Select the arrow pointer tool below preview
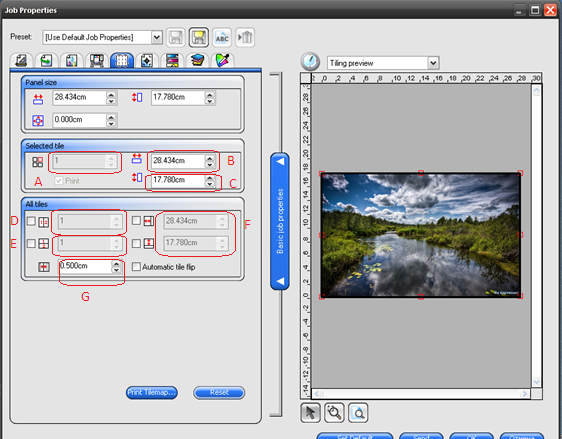Viewport: 562px width, 439px height. (310, 413)
